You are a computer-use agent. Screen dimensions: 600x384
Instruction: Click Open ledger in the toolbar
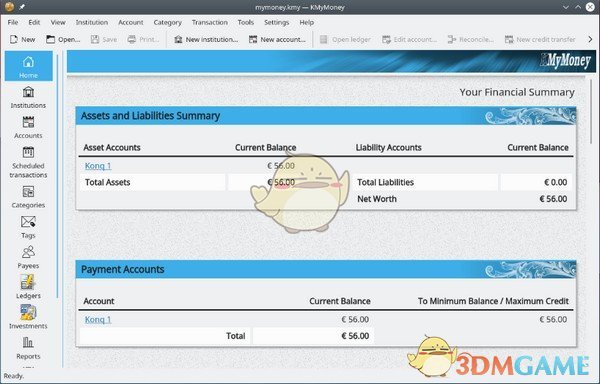pyautogui.click(x=345, y=39)
